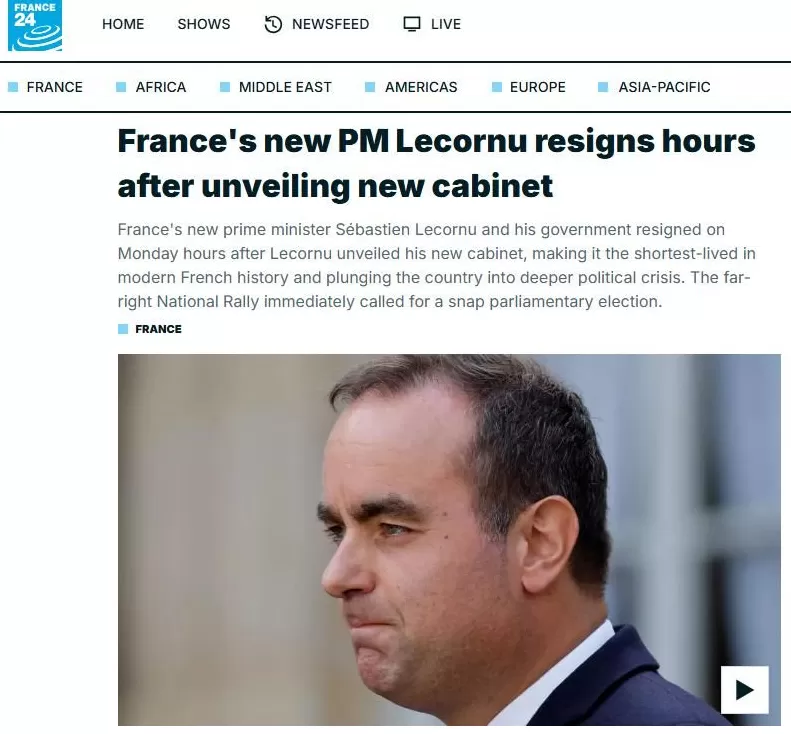Viewport: 791px width, 734px height.
Task: Go to the Home page
Action: [123, 24]
